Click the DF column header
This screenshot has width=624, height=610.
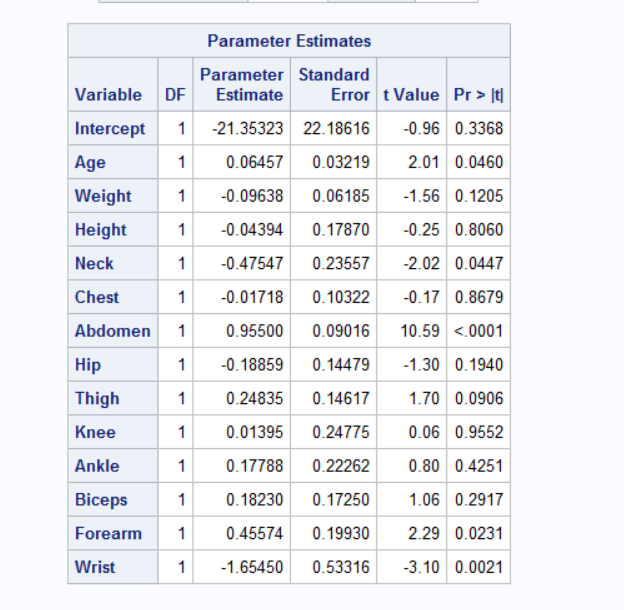tap(174, 95)
